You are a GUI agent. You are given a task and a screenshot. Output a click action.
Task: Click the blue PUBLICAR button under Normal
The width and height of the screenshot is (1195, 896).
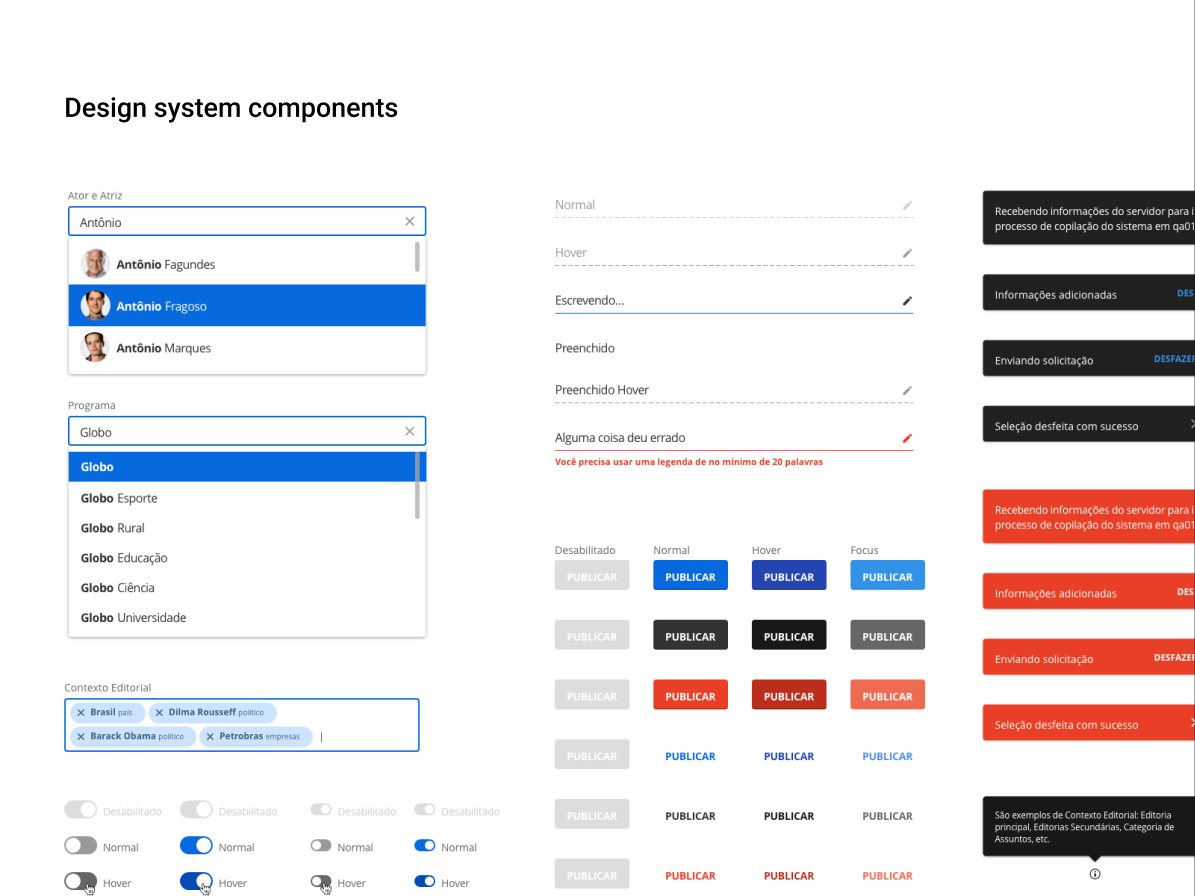(x=690, y=576)
